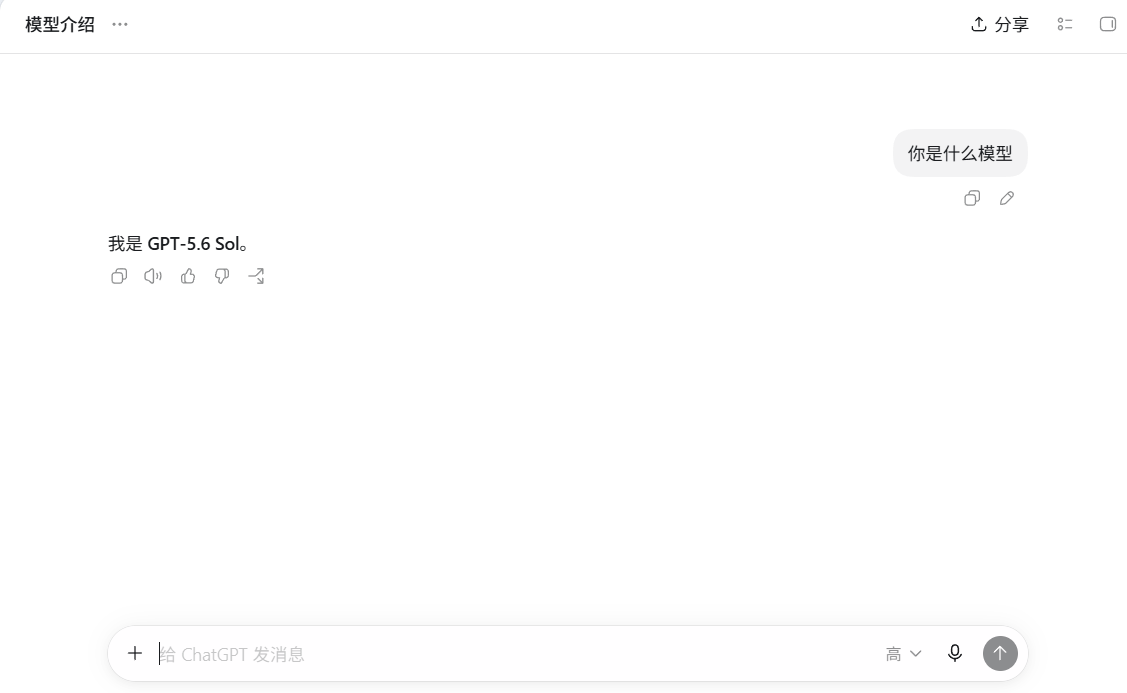Screen dimensions: 1127x693
Task: Start voice dictation with microphone icon
Action: (954, 653)
